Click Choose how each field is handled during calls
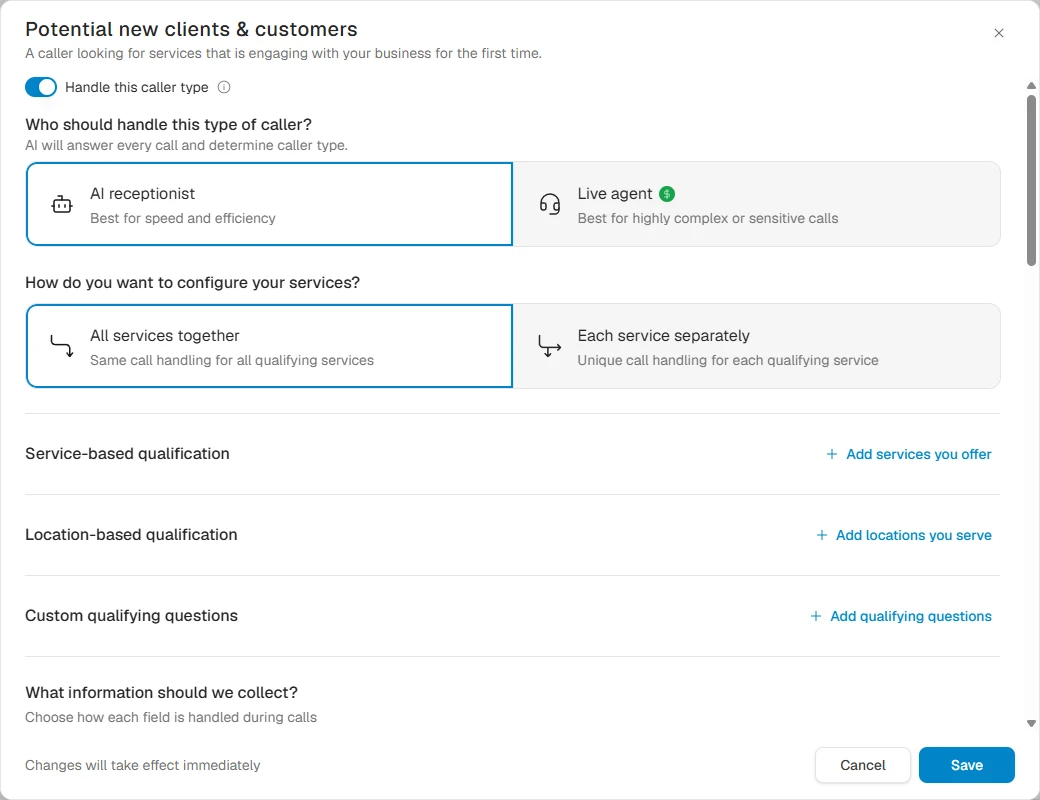The image size is (1040, 800). [171, 717]
